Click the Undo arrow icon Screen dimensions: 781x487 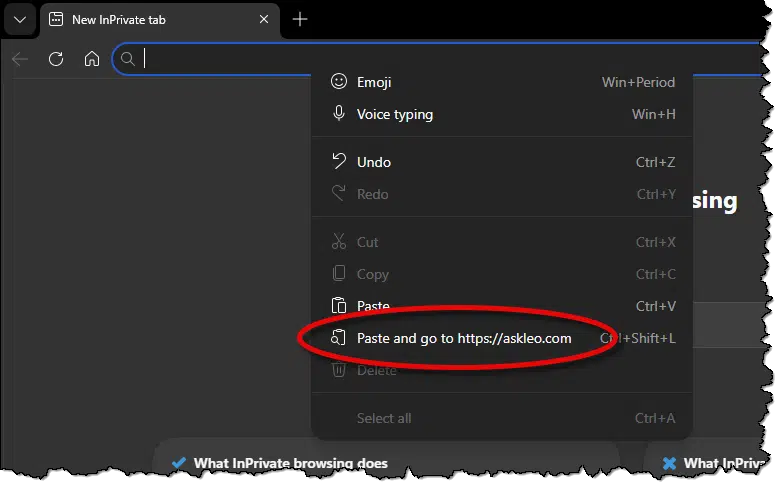tap(339, 161)
